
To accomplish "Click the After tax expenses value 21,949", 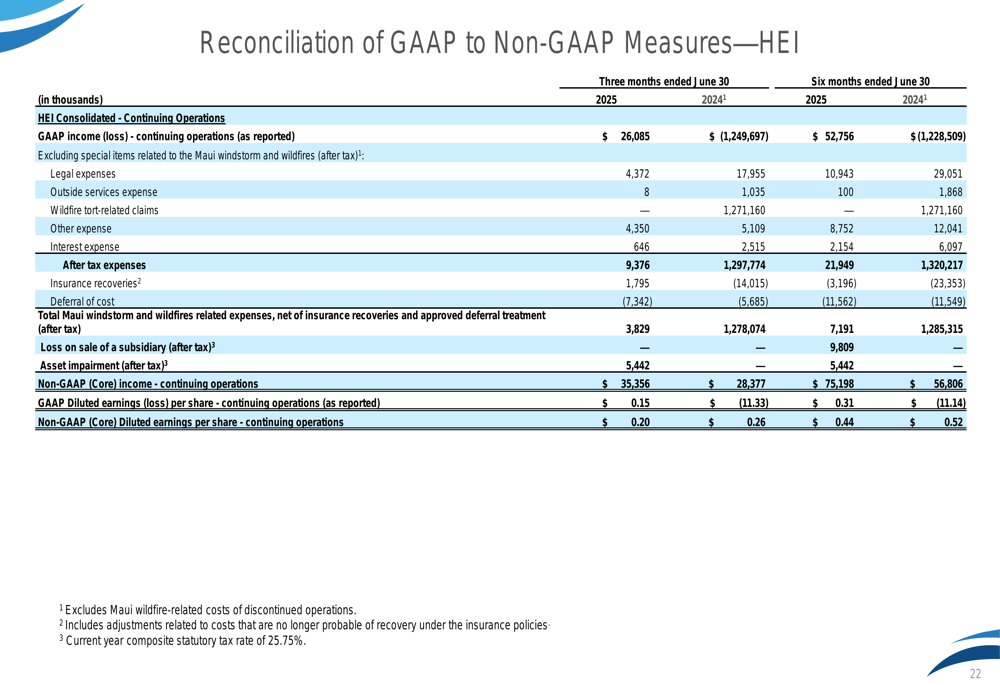I will pyautogui.click(x=839, y=265).
